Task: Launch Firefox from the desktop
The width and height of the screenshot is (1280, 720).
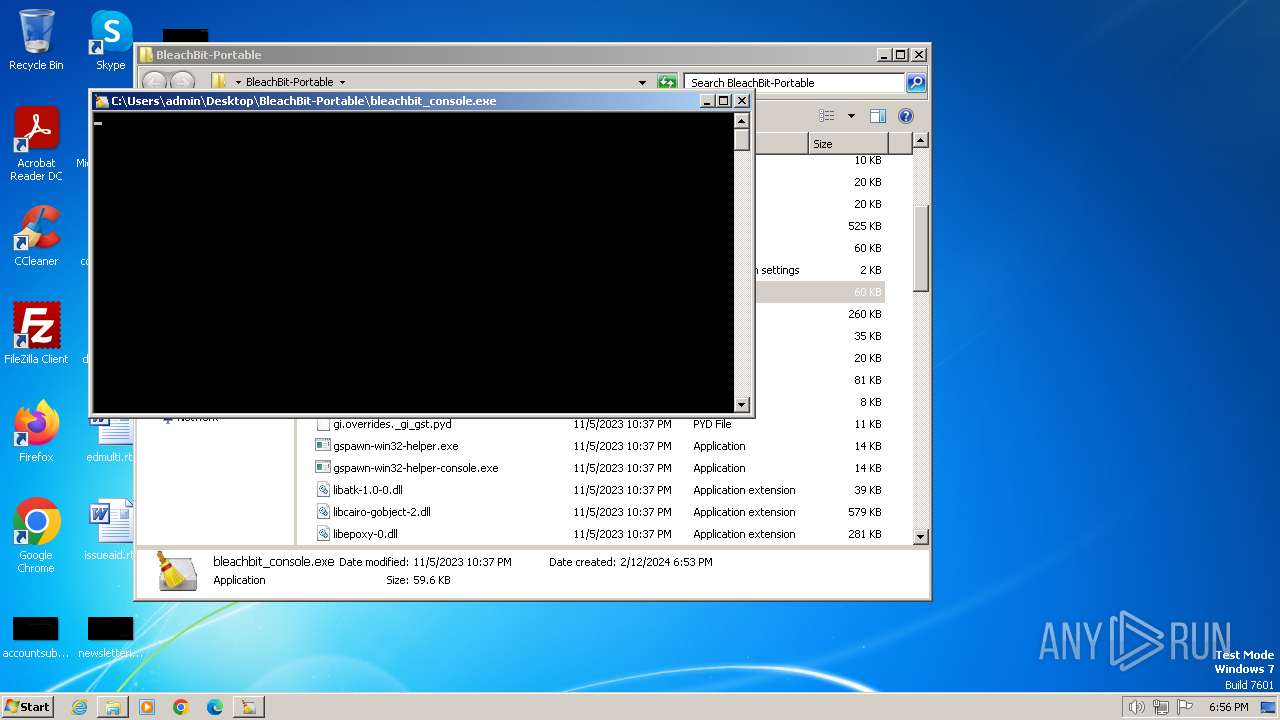Action: (36, 431)
